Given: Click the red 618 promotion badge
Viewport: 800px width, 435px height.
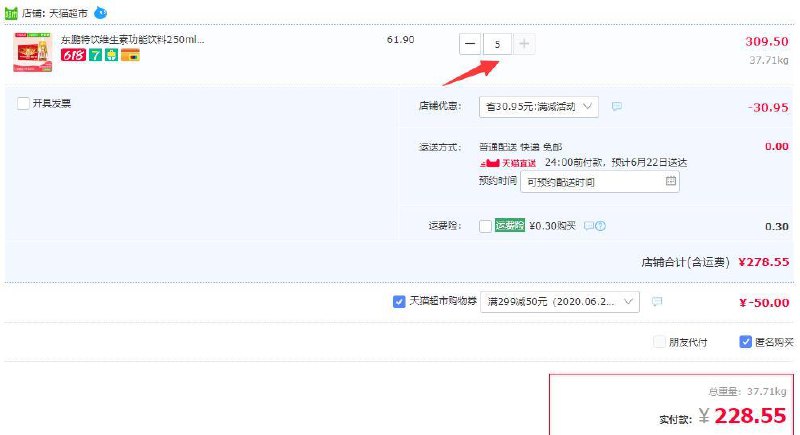Looking at the screenshot, I should (x=73, y=55).
